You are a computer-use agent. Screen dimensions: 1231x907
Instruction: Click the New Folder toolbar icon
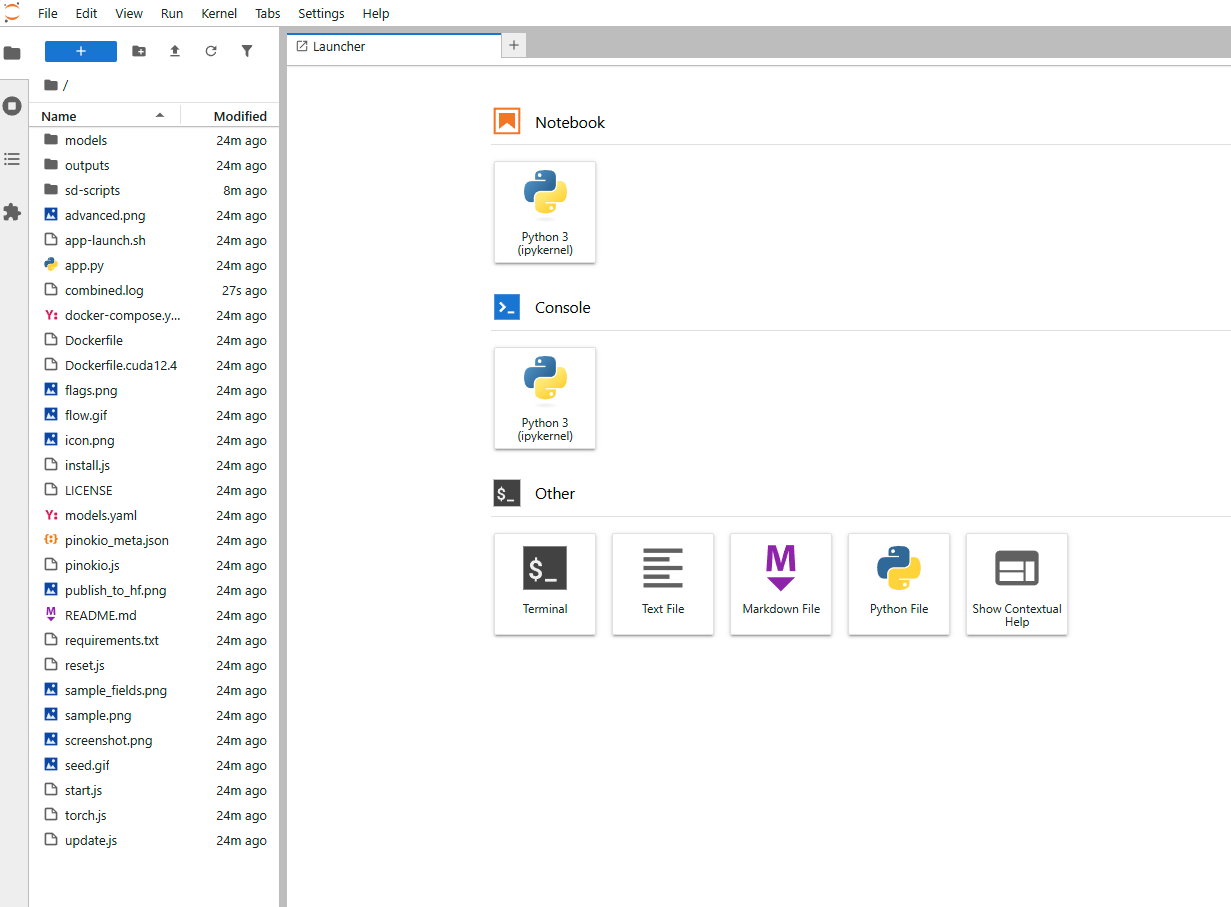pos(139,51)
